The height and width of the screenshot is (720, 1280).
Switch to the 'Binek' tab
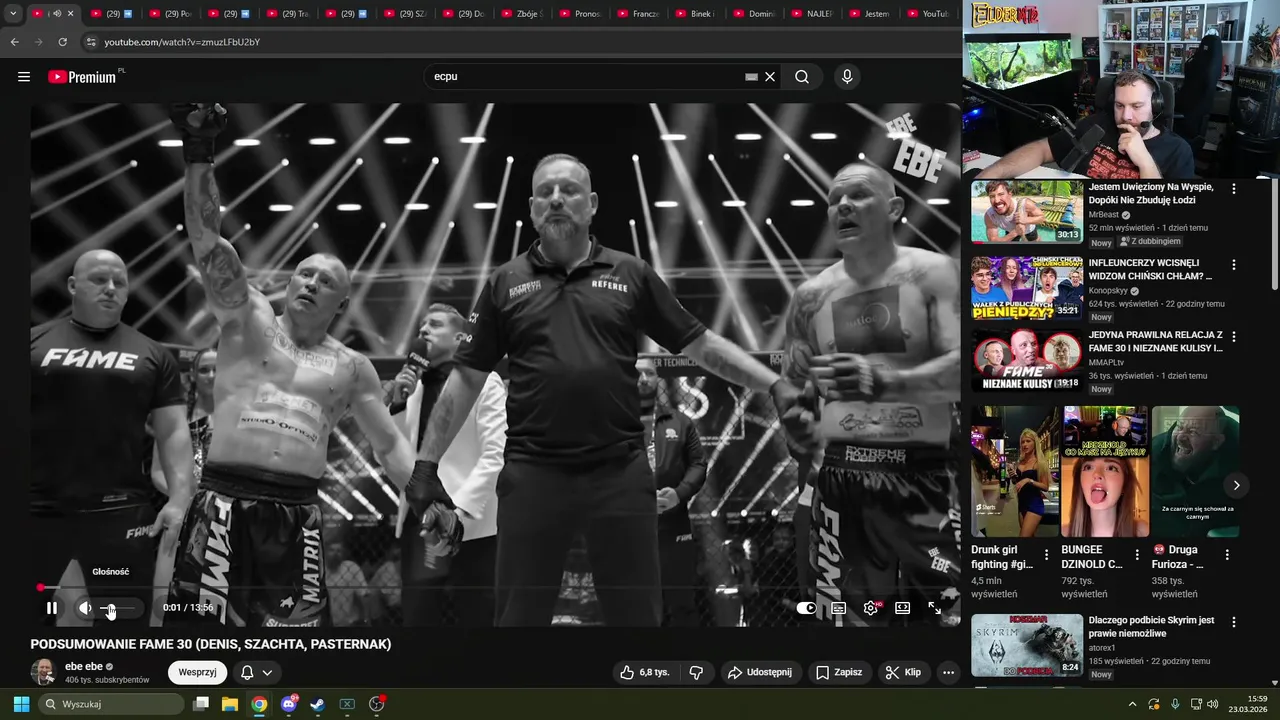(697, 14)
